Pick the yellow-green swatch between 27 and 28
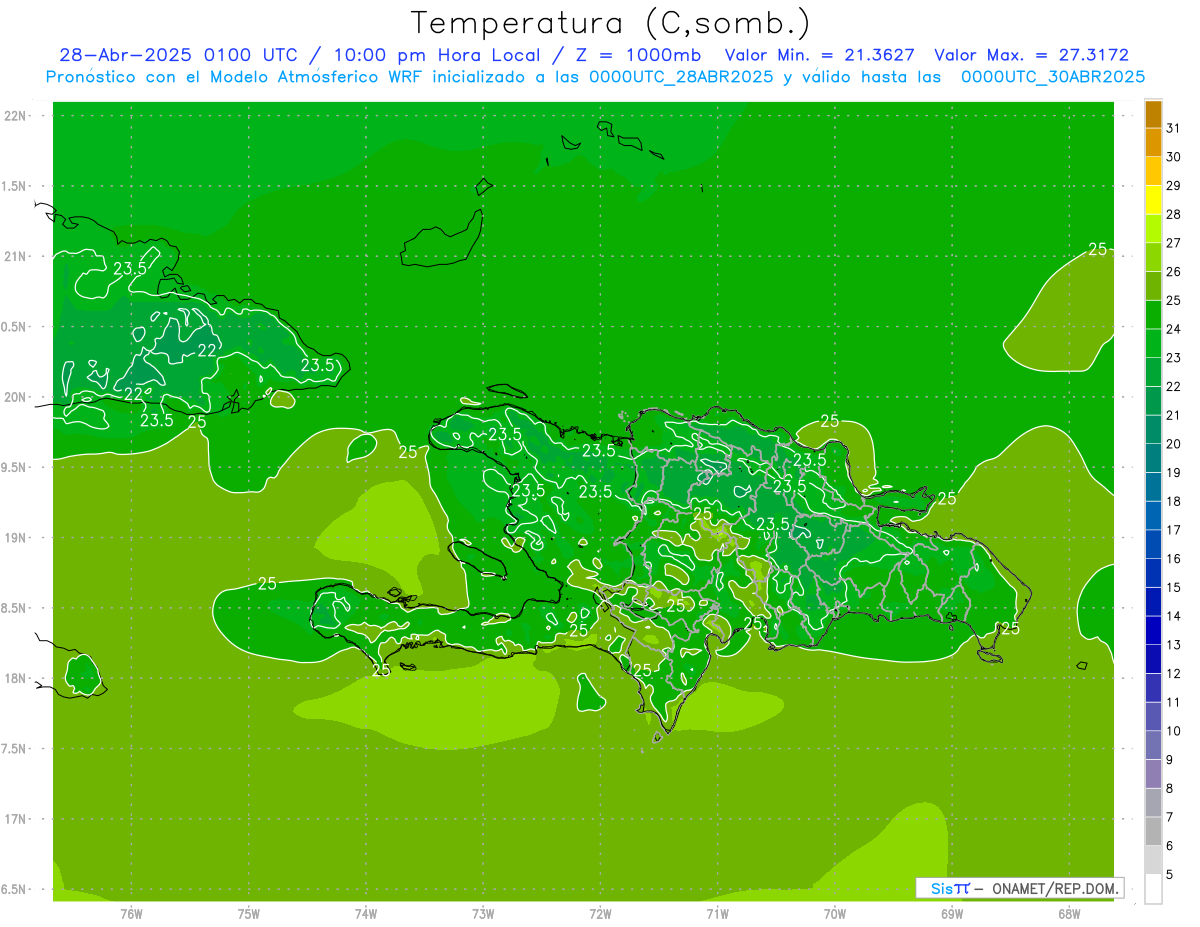 pos(1153,229)
